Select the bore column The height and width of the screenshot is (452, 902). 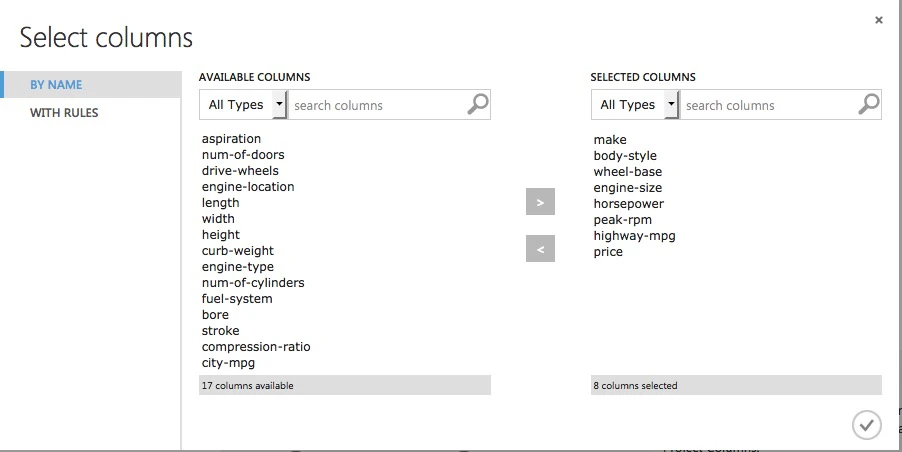tap(215, 315)
